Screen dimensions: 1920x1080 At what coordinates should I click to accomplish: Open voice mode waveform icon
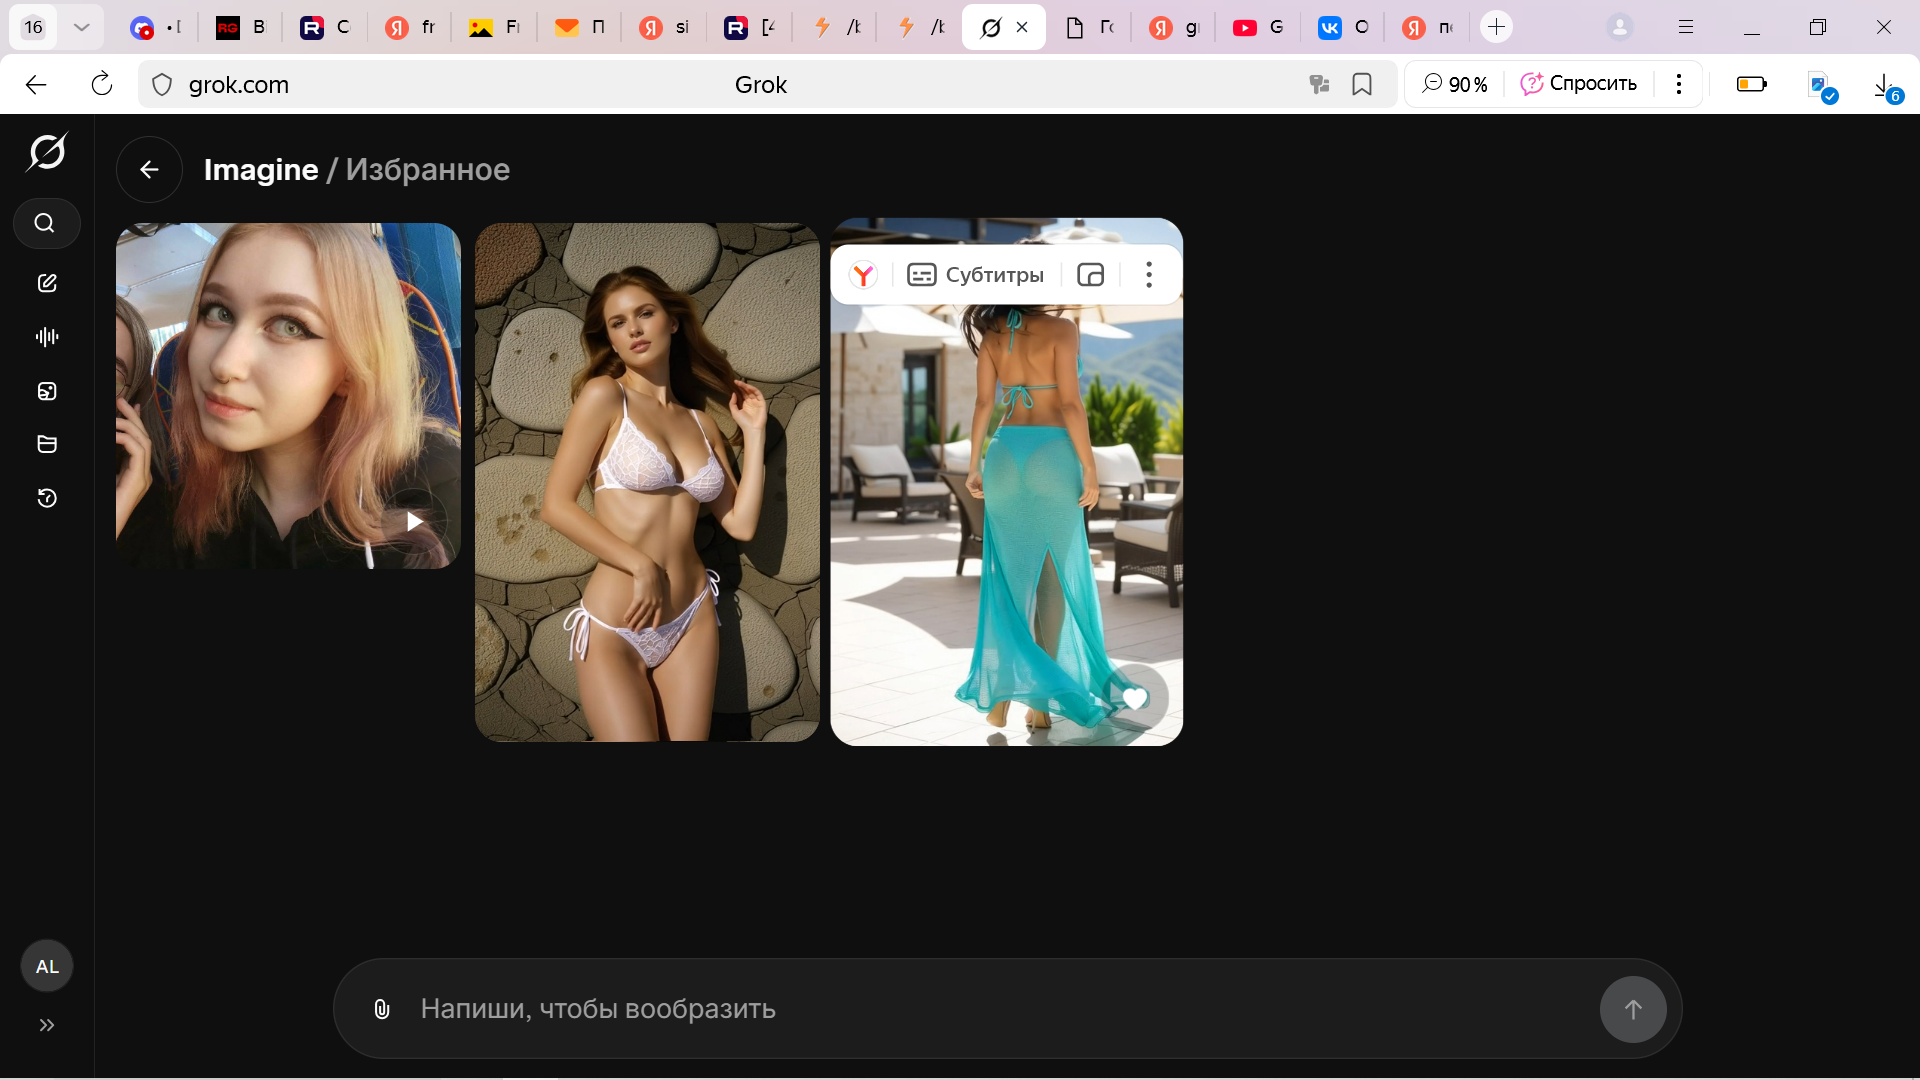[x=47, y=337]
